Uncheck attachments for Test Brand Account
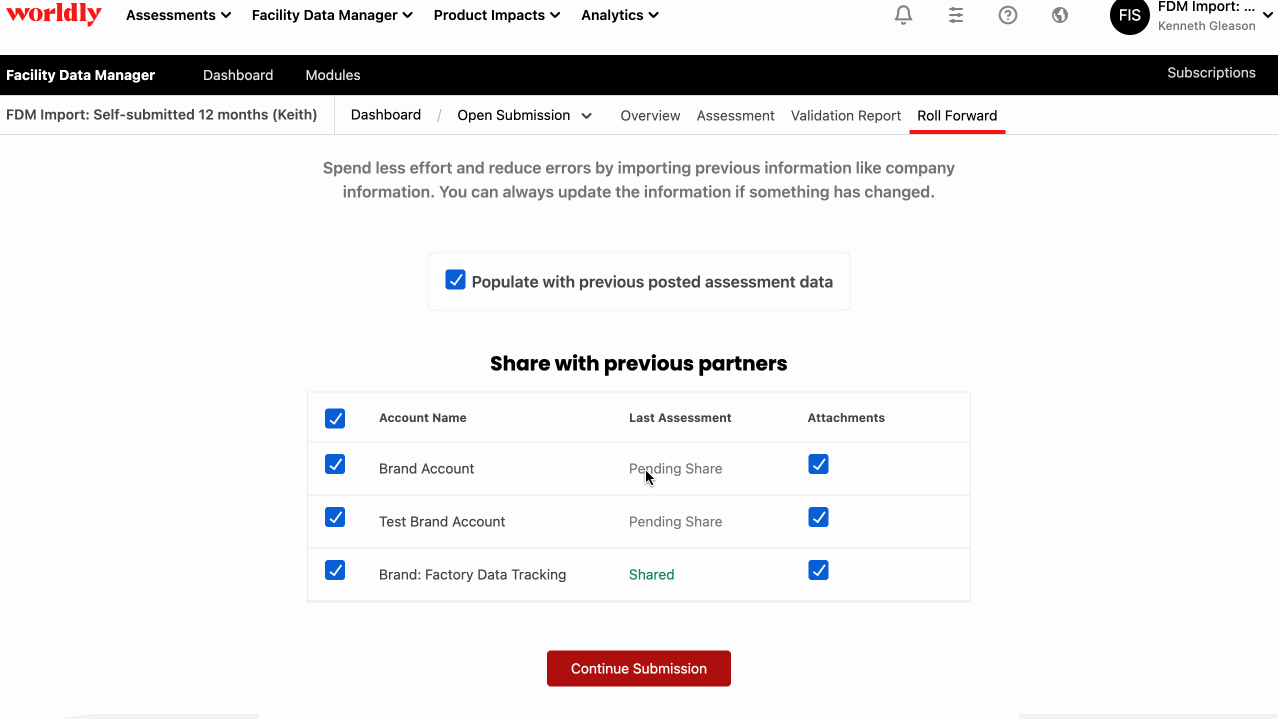 coord(818,518)
